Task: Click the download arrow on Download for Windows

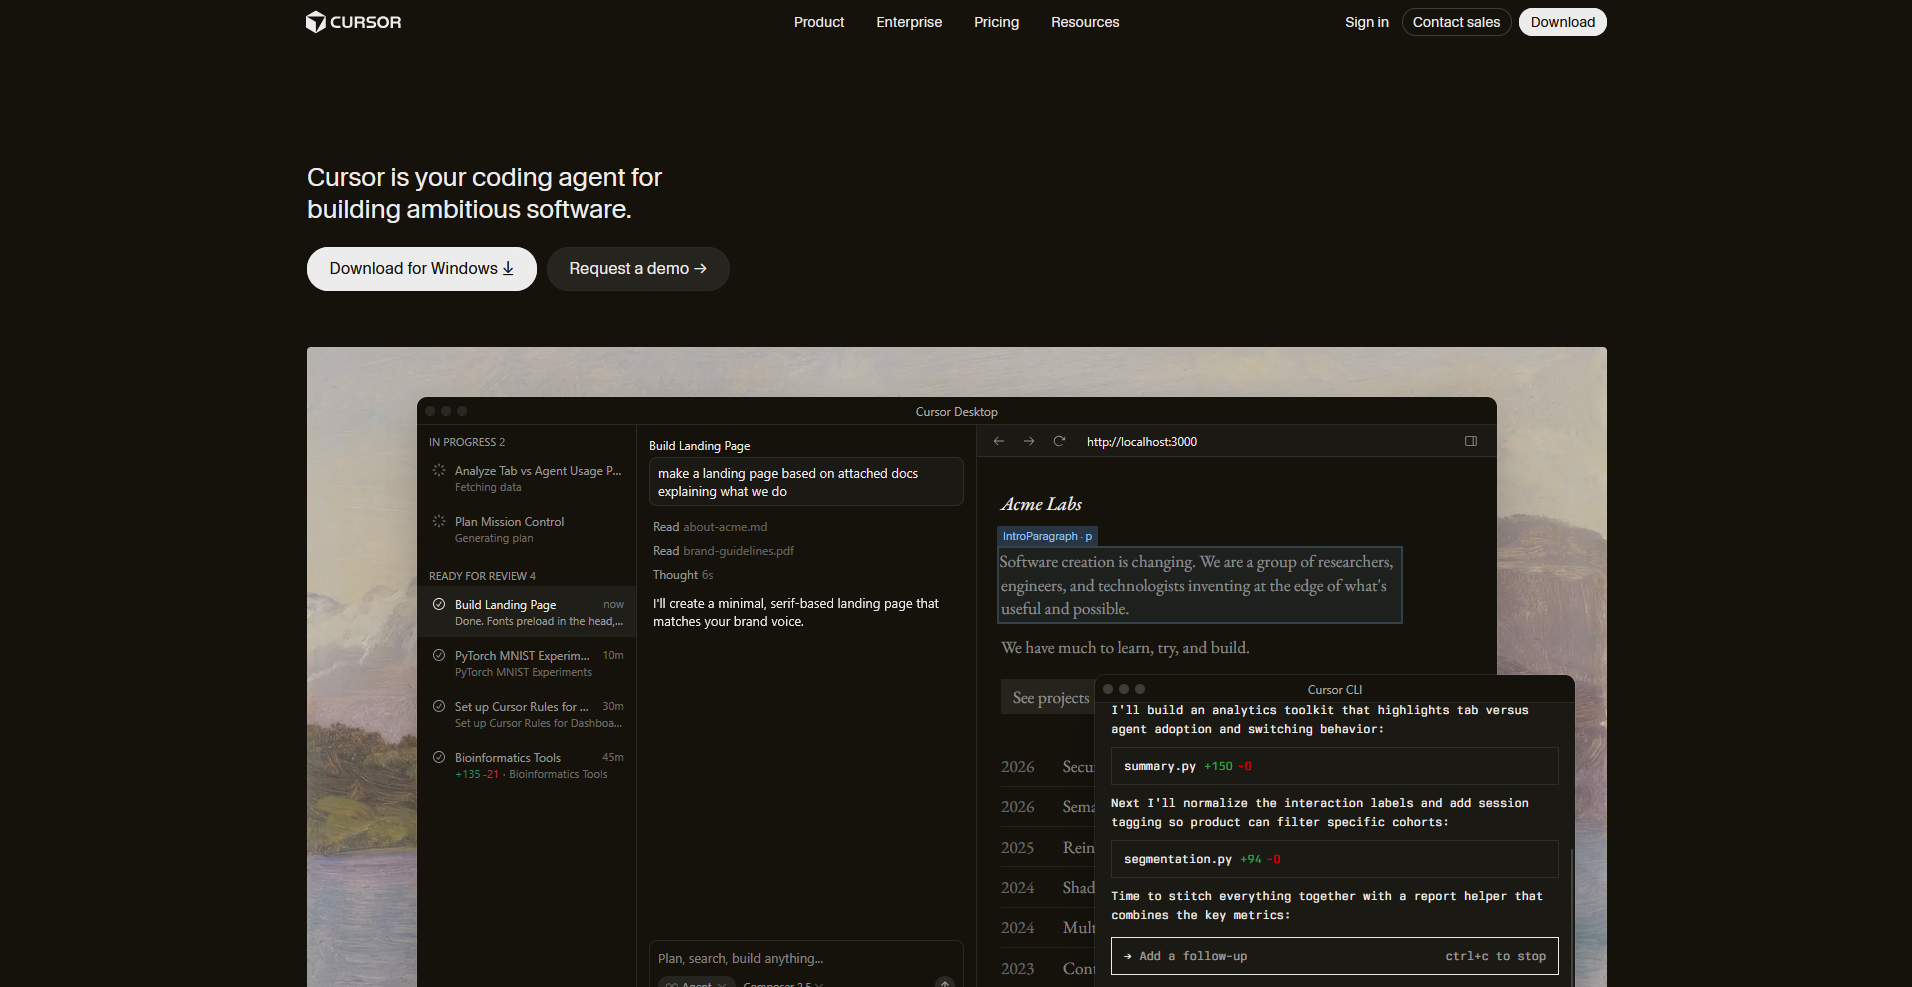Action: click(508, 269)
